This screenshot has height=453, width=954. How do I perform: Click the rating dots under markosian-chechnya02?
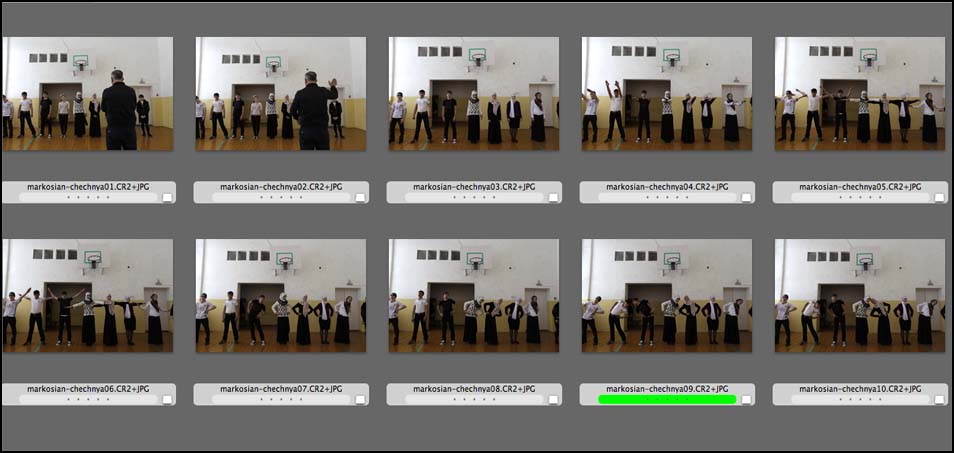coord(281,198)
